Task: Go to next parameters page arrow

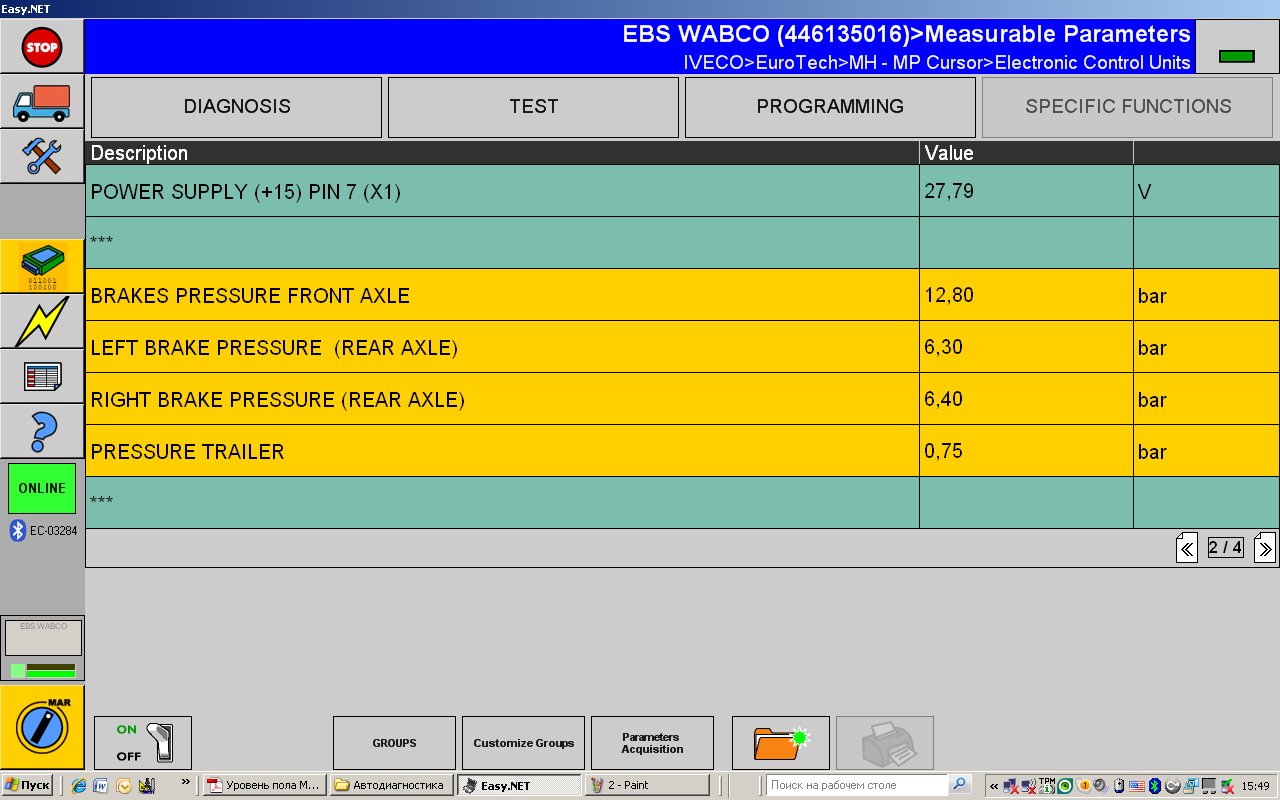Action: 1264,548
